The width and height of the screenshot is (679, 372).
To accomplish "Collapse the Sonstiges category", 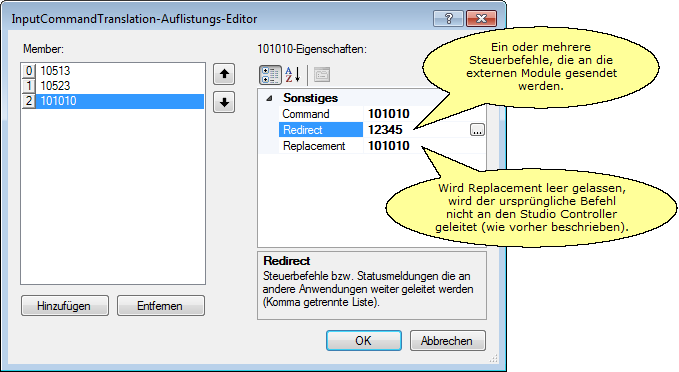I will (269, 98).
